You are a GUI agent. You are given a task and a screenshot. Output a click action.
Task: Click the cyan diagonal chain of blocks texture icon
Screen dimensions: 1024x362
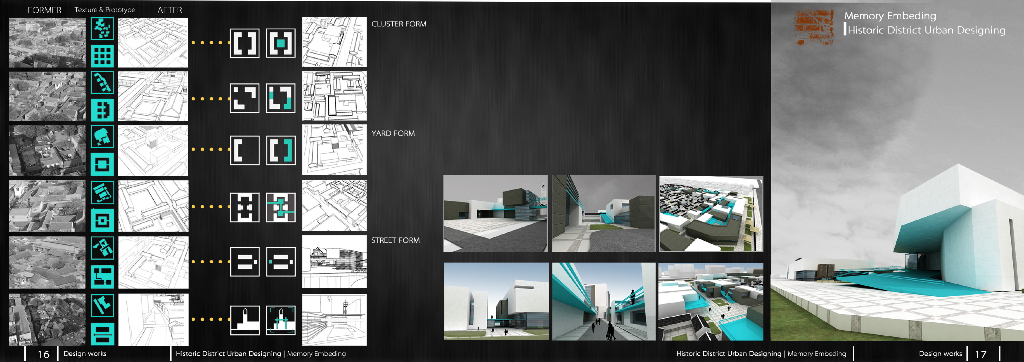pyautogui.click(x=102, y=82)
